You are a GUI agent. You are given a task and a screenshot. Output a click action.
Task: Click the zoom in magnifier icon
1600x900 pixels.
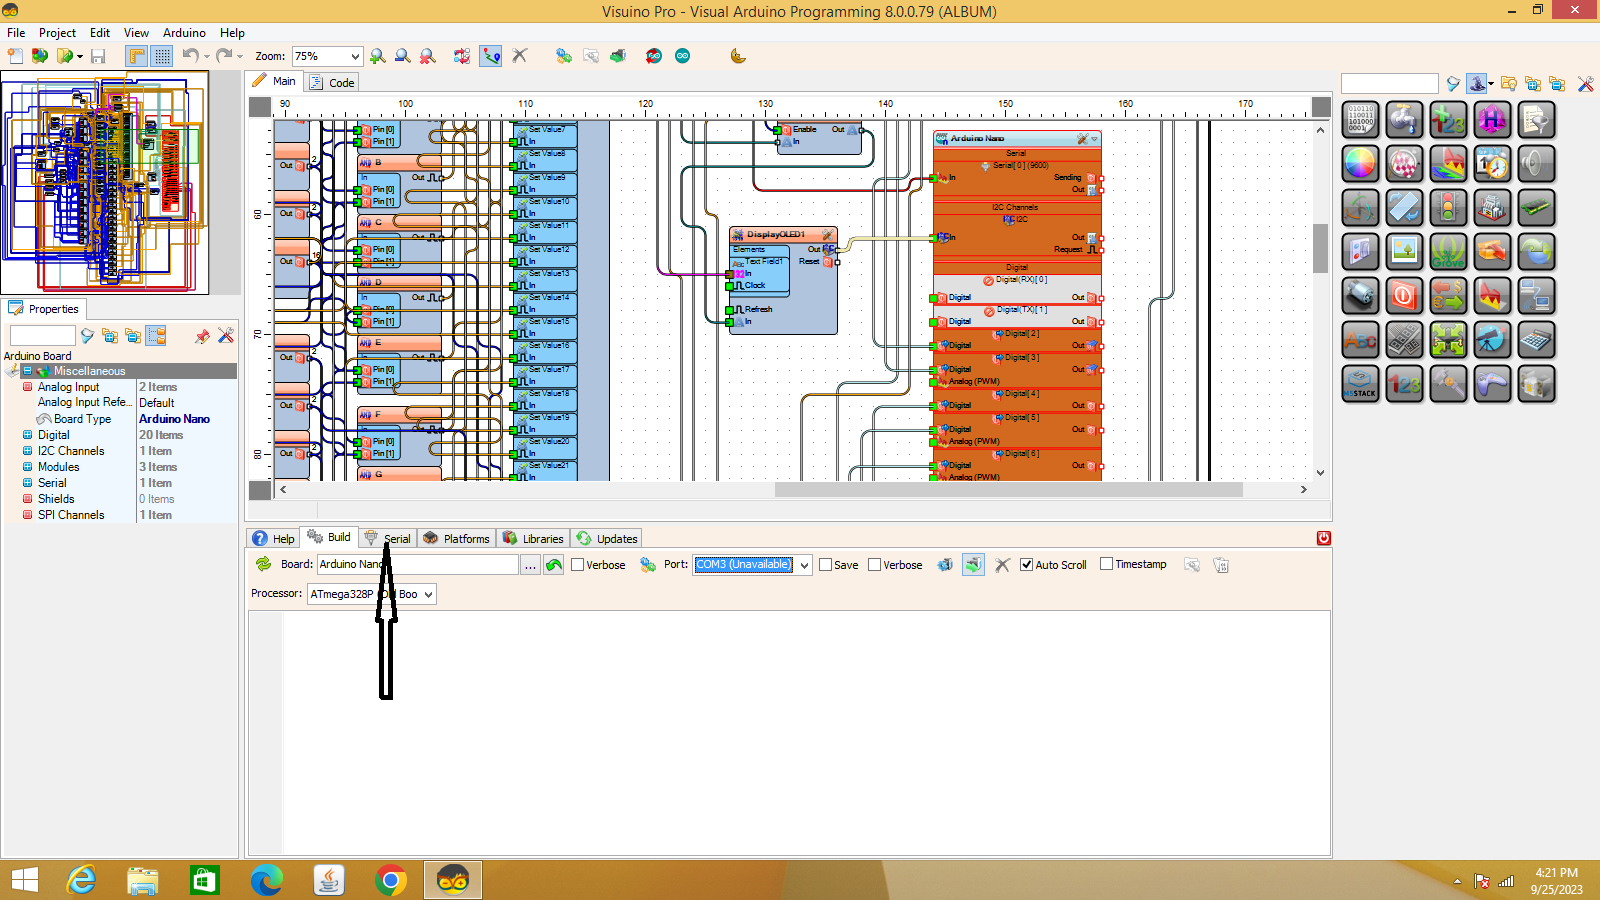pyautogui.click(x=378, y=57)
